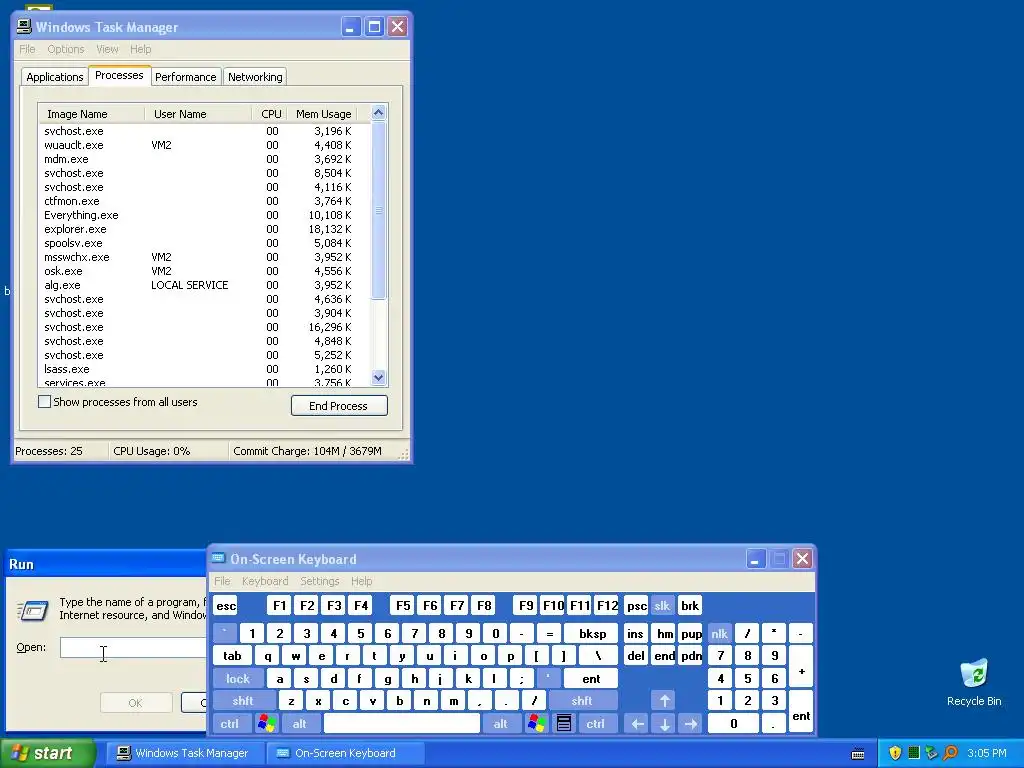
Task: Click the esc key on On-Screen Keyboard
Action: tap(226, 605)
